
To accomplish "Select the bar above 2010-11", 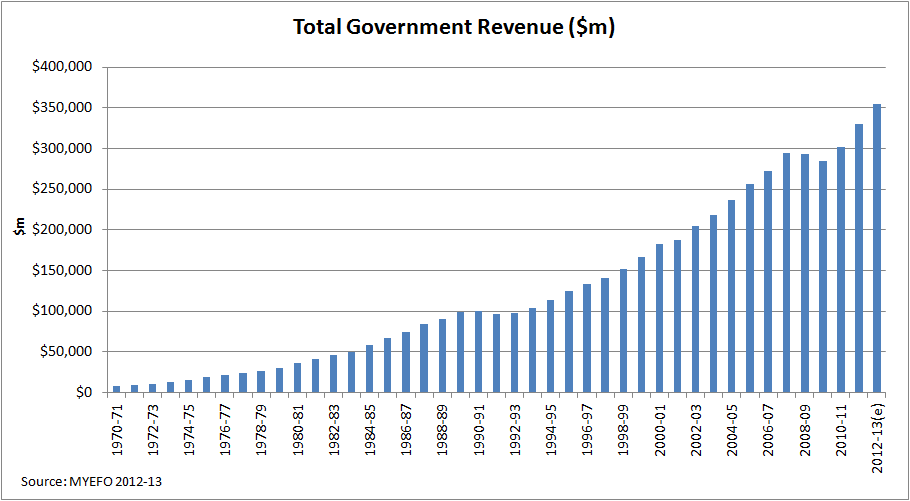I will pos(840,269).
